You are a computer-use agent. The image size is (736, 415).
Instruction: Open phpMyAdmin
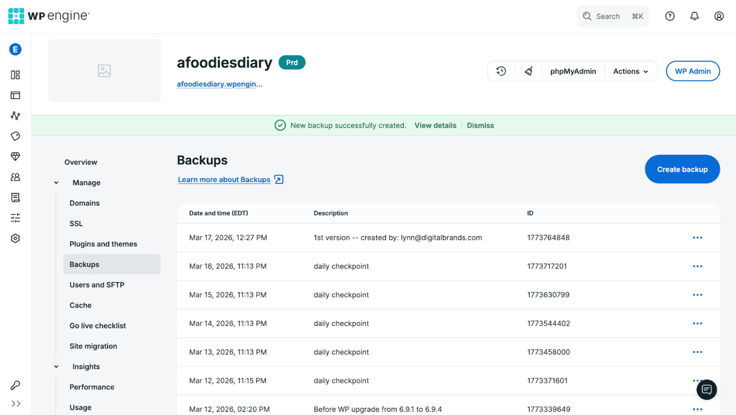(573, 71)
